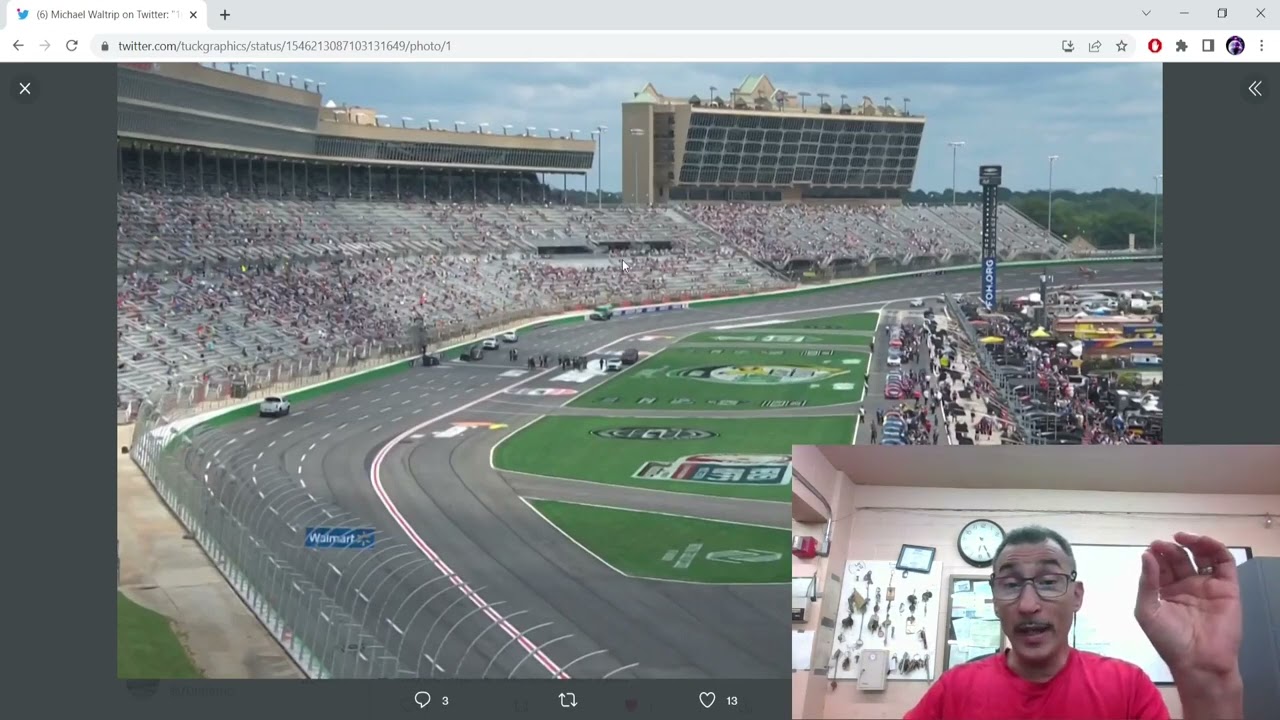Open a new browser tab
1280x720 pixels.
click(x=225, y=15)
